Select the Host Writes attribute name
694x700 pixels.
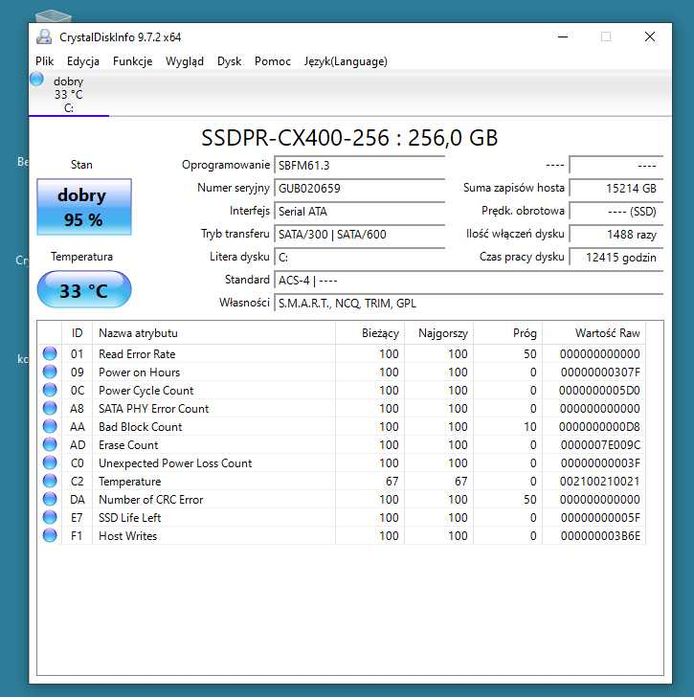[x=128, y=536]
